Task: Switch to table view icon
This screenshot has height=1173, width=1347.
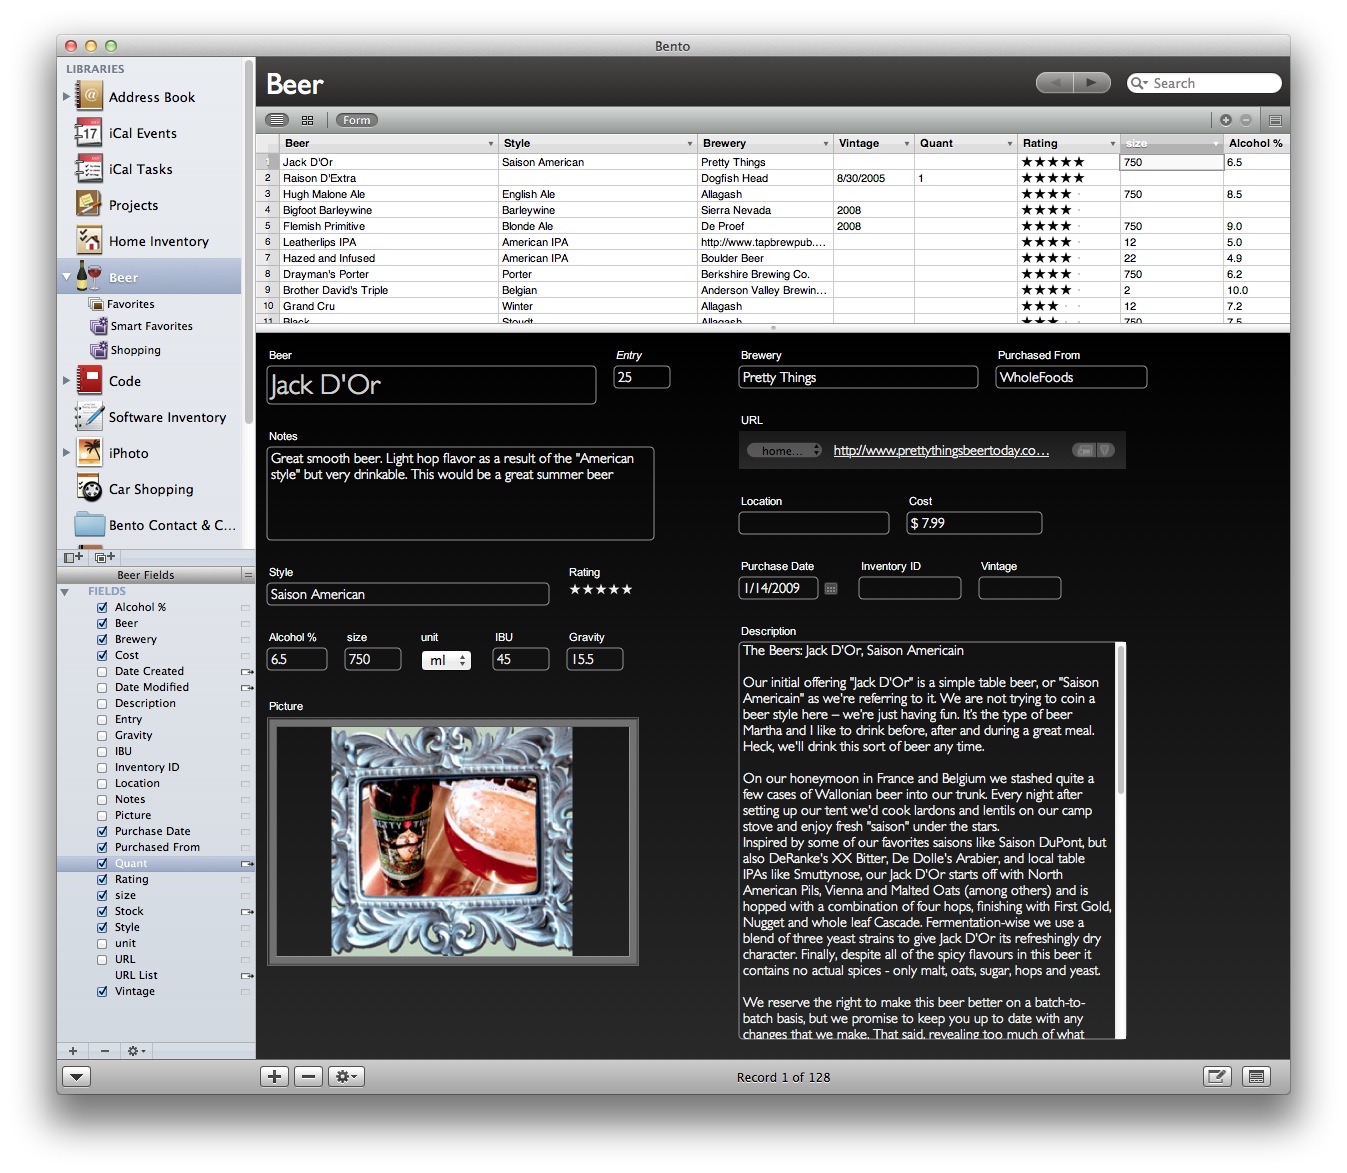Action: (x=277, y=120)
